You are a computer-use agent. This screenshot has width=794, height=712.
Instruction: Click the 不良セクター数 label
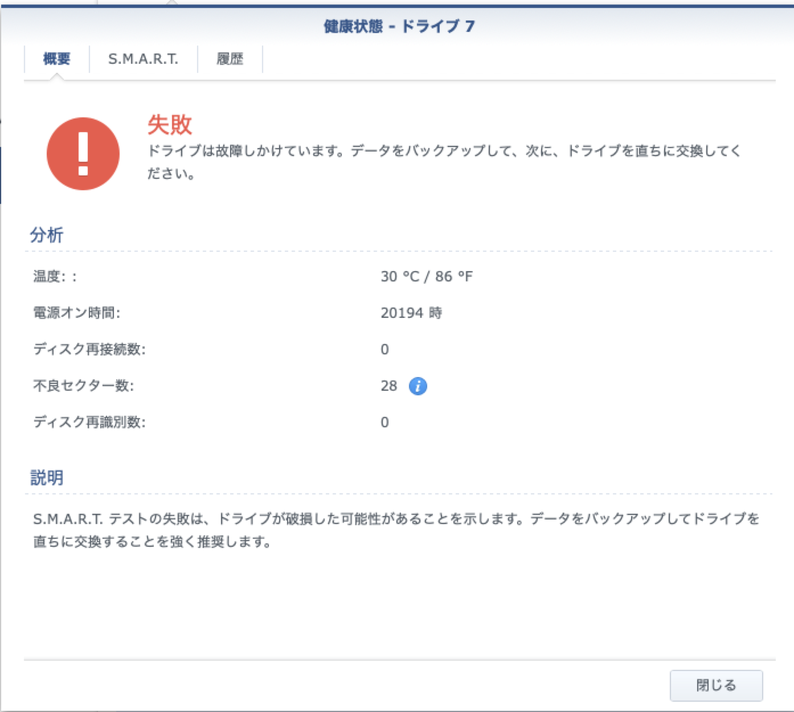click(83, 386)
